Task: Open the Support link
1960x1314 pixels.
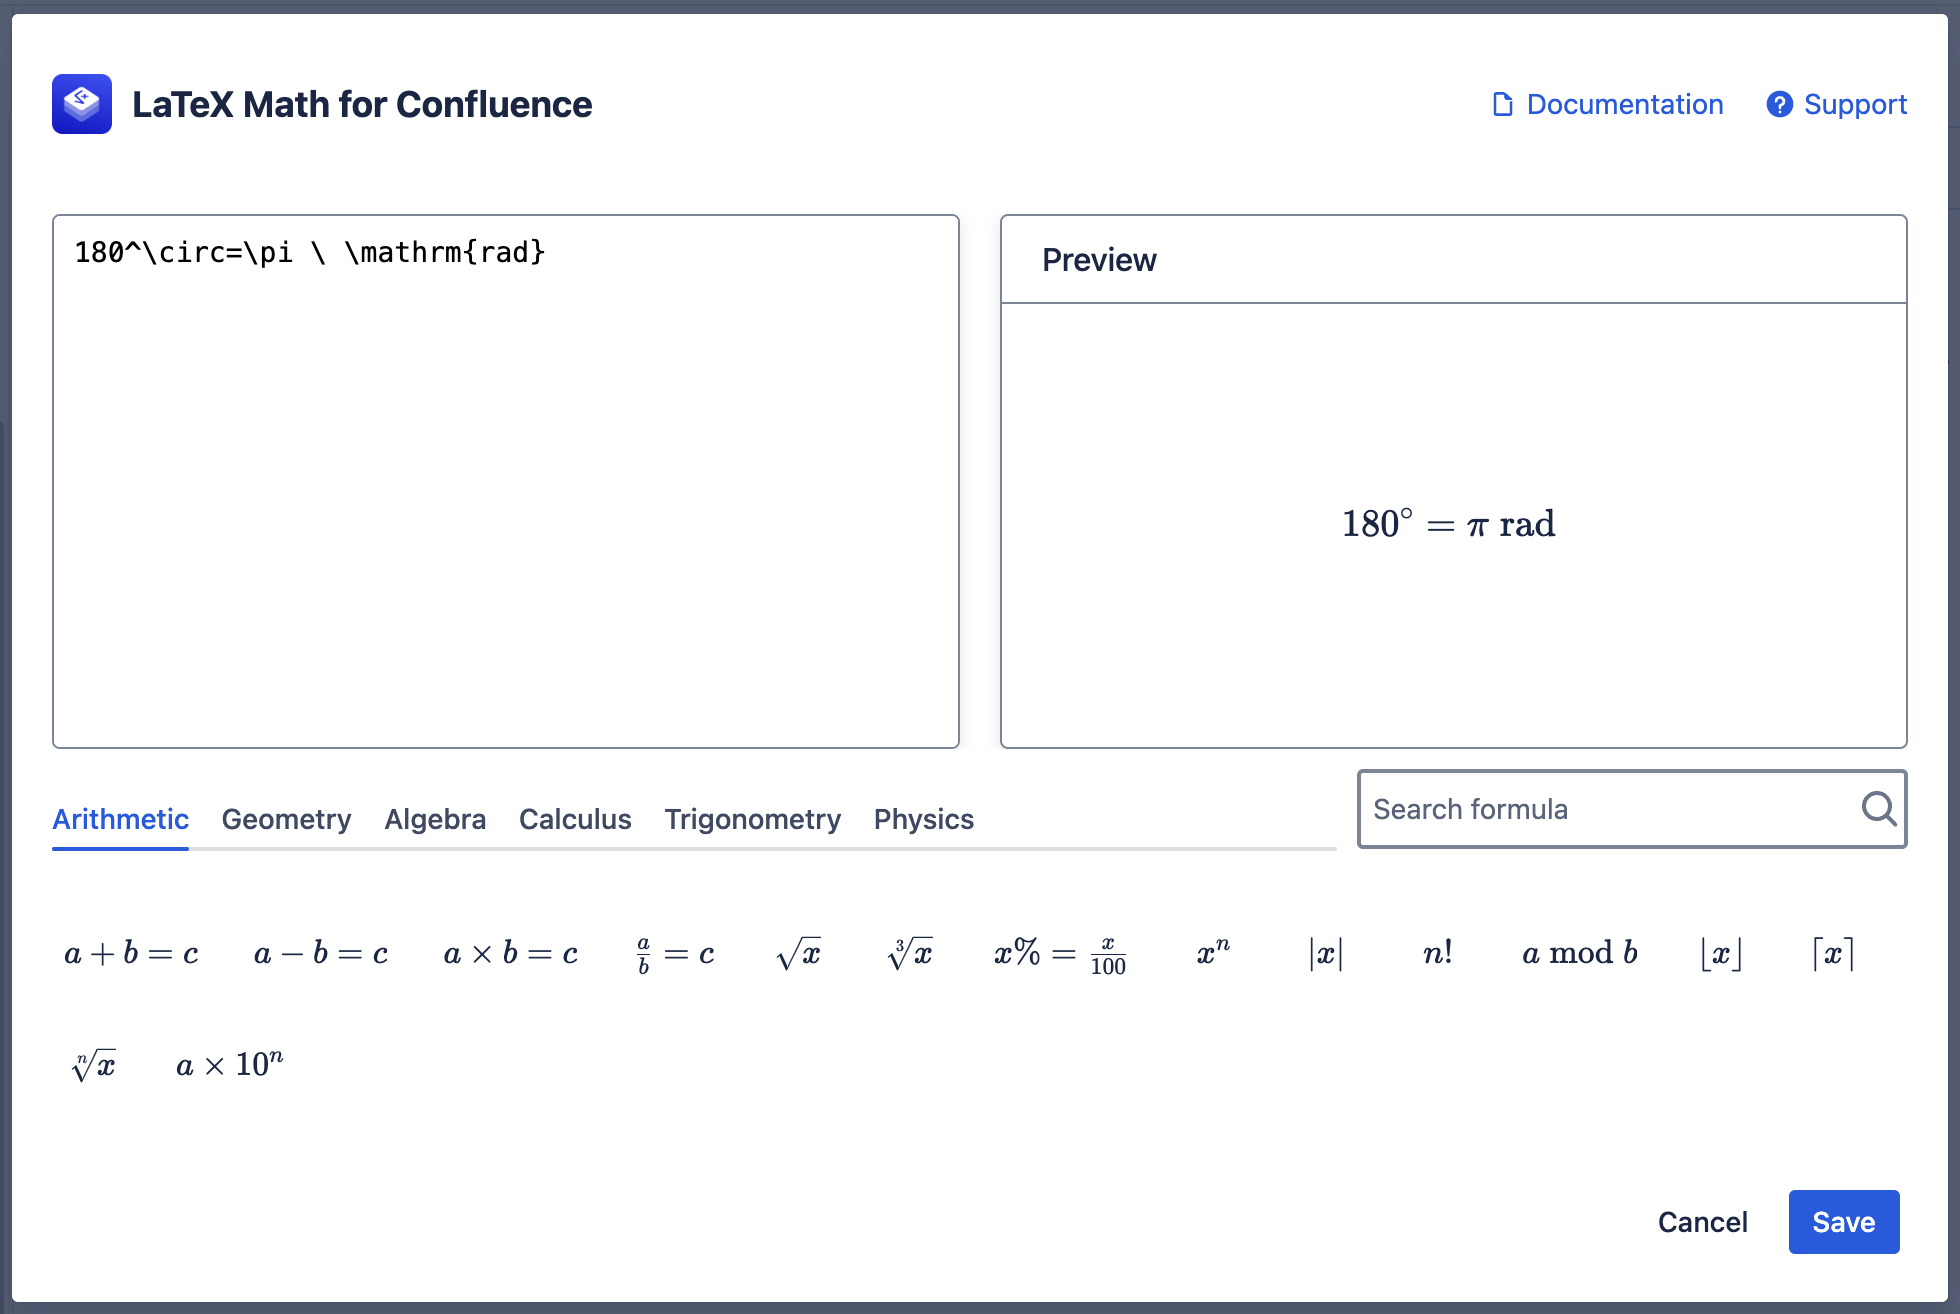Action: (x=1836, y=104)
